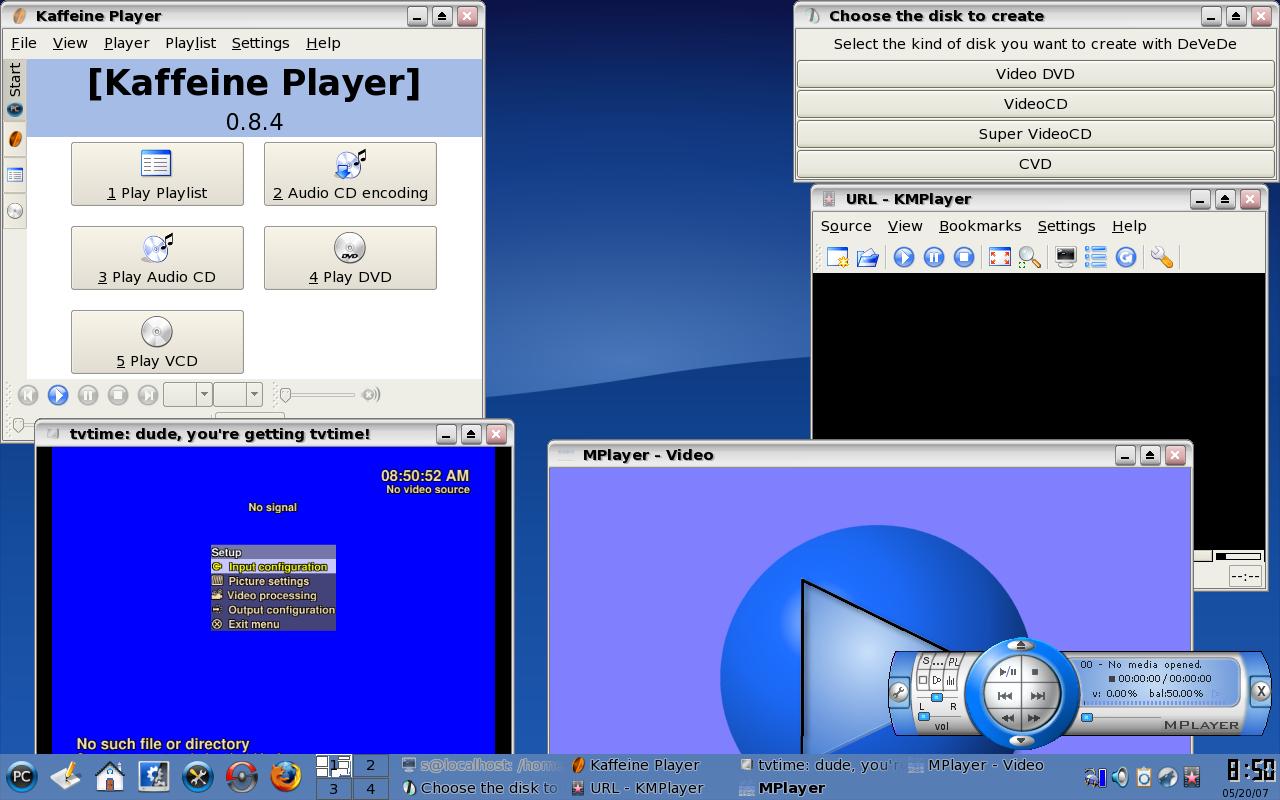Click the MPlayer skin wrench preferences button

point(899,692)
